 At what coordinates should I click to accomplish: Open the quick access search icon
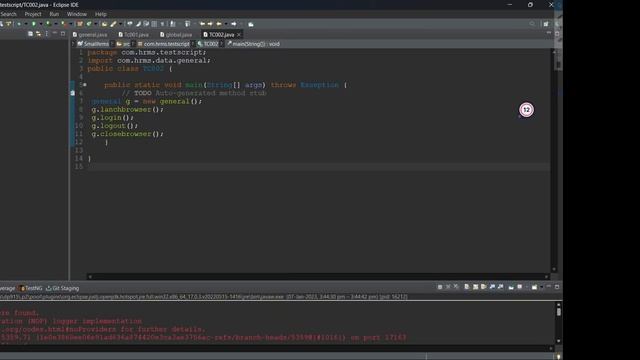point(532,24)
